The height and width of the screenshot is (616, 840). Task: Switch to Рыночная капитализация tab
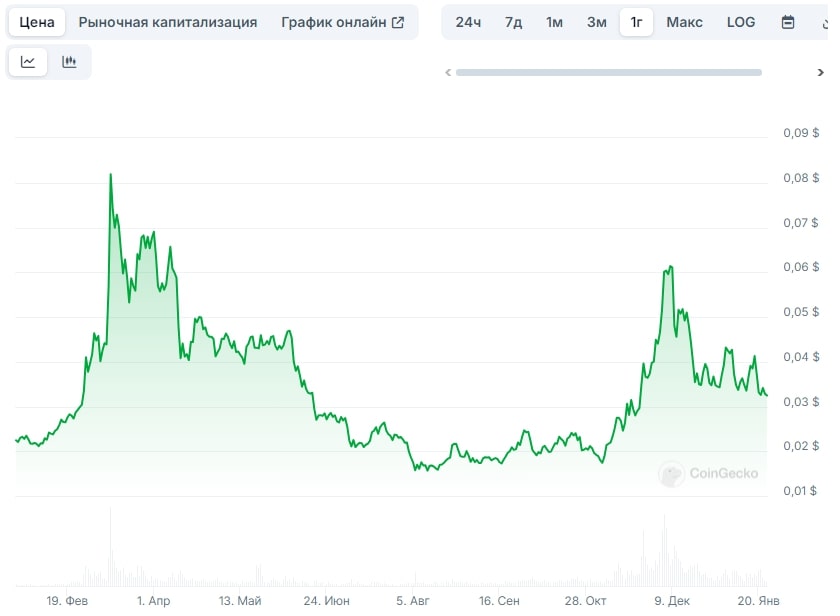pos(168,22)
